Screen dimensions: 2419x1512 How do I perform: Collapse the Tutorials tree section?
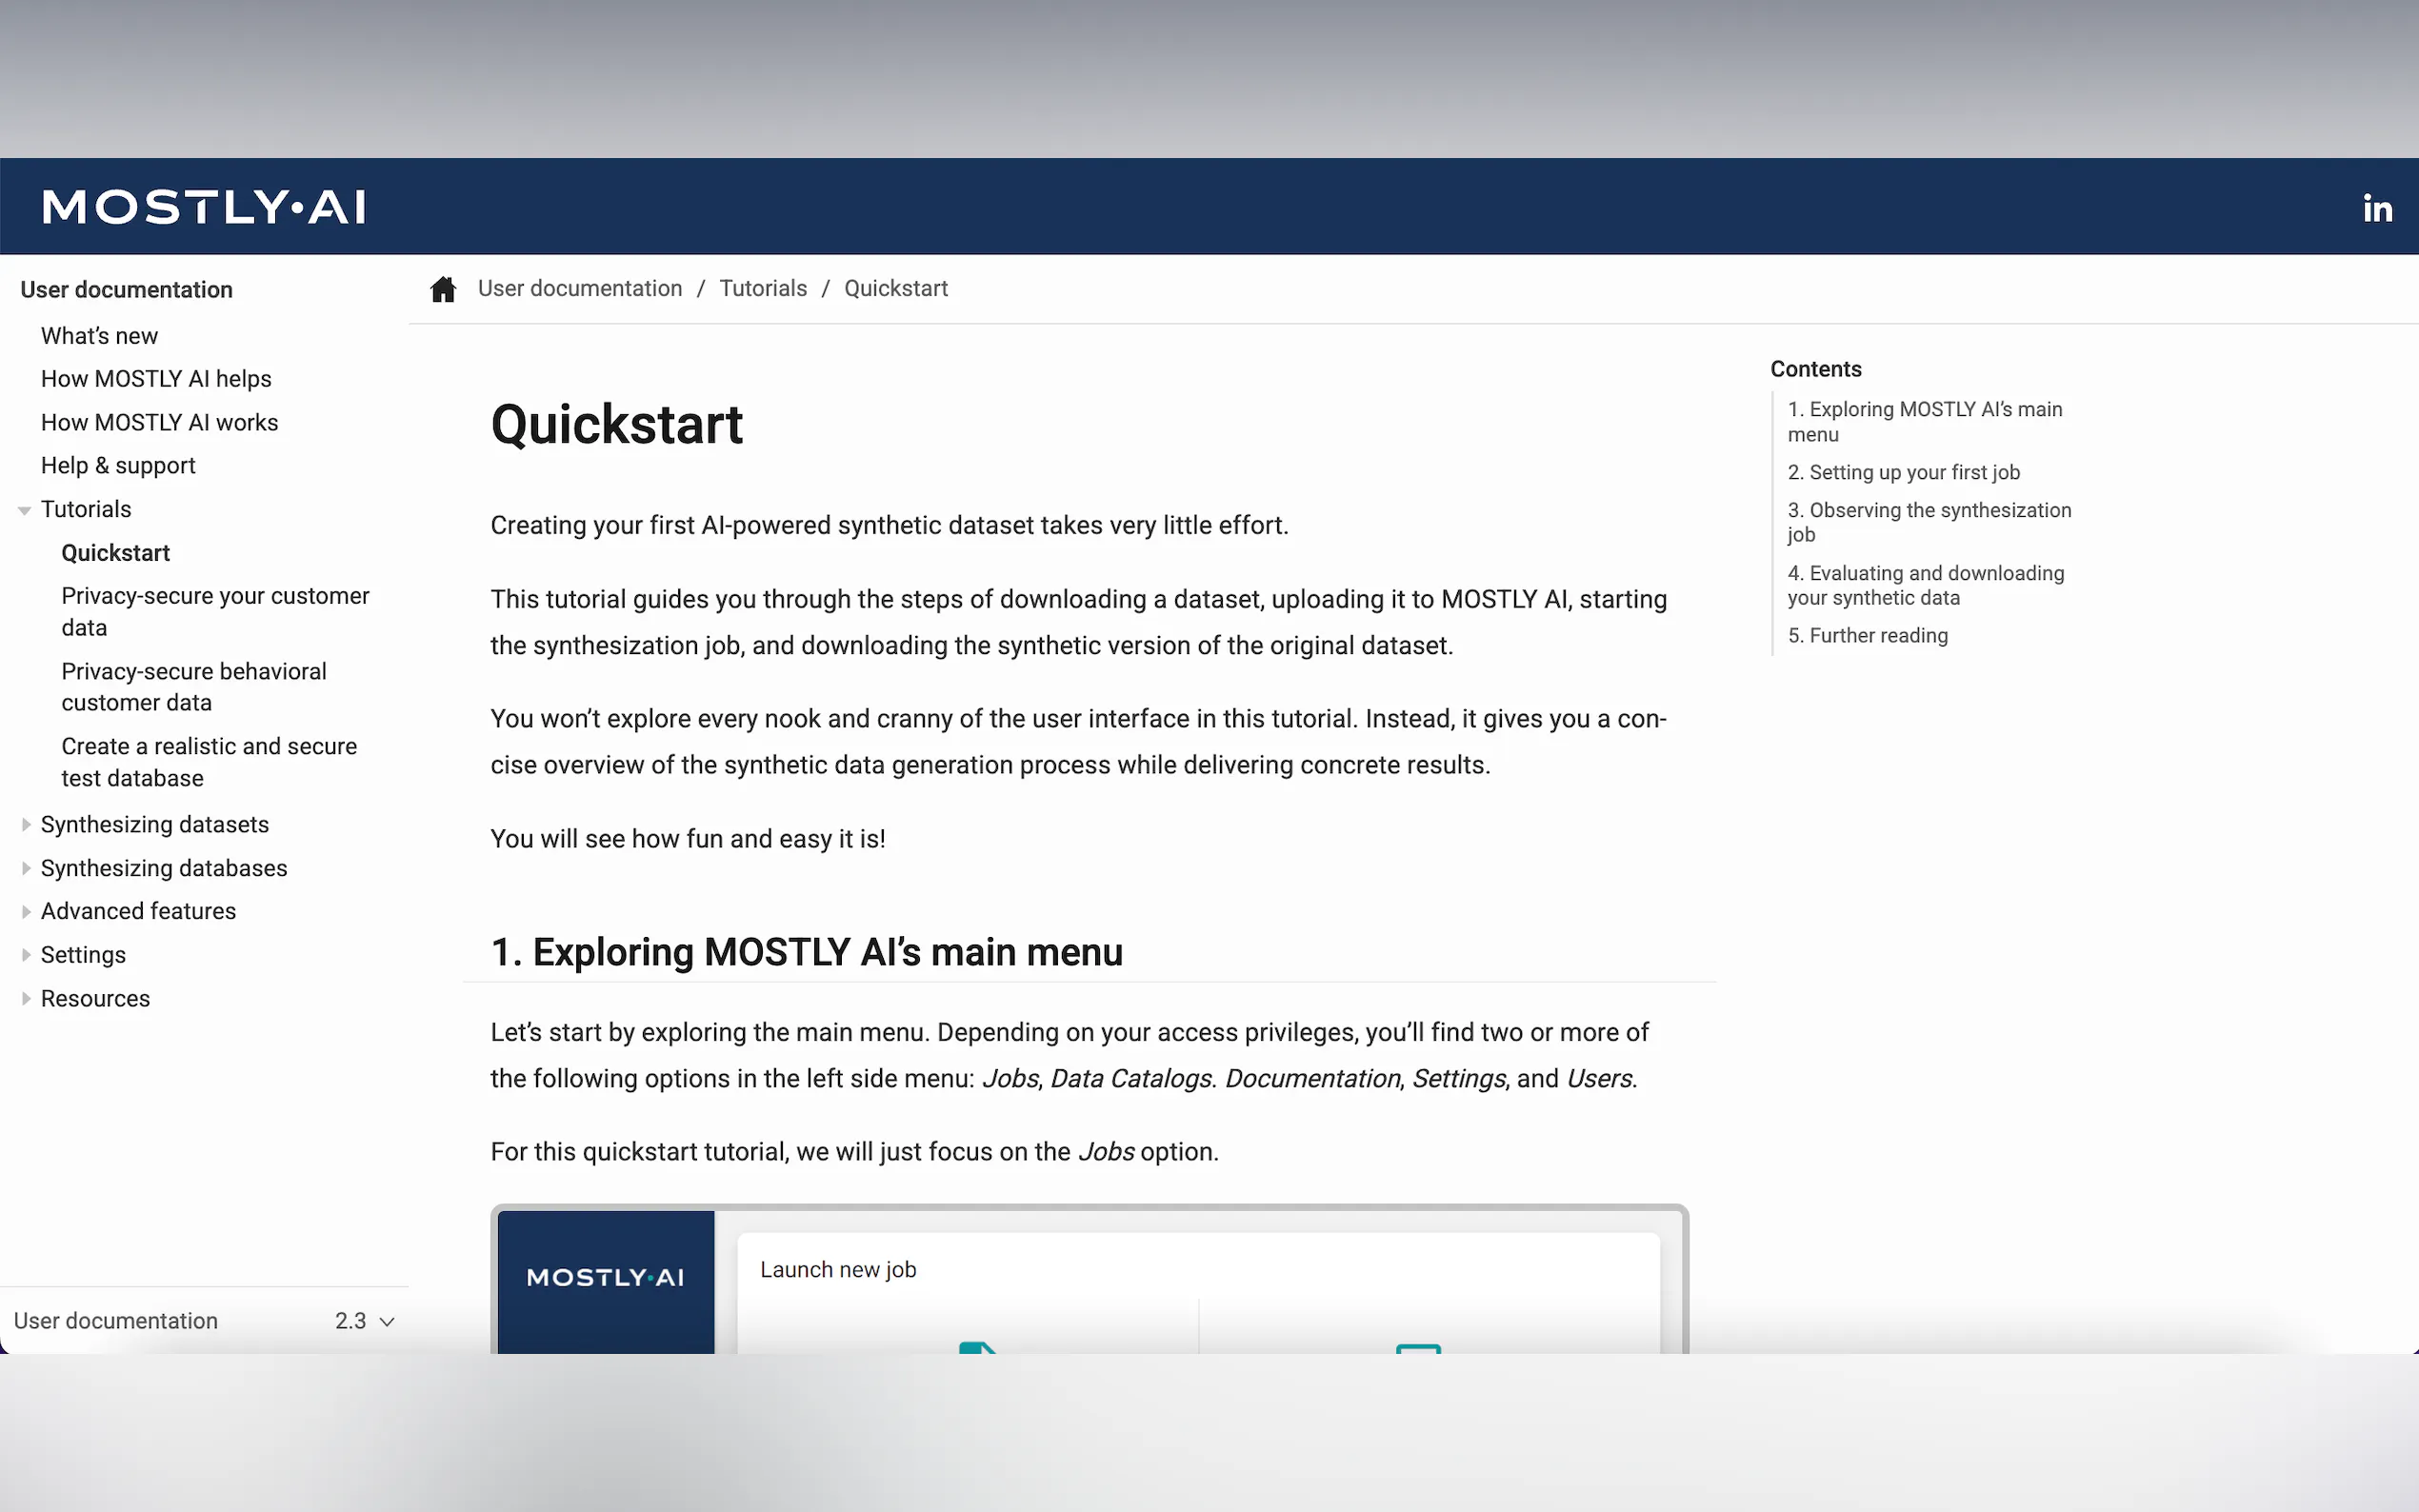25,510
